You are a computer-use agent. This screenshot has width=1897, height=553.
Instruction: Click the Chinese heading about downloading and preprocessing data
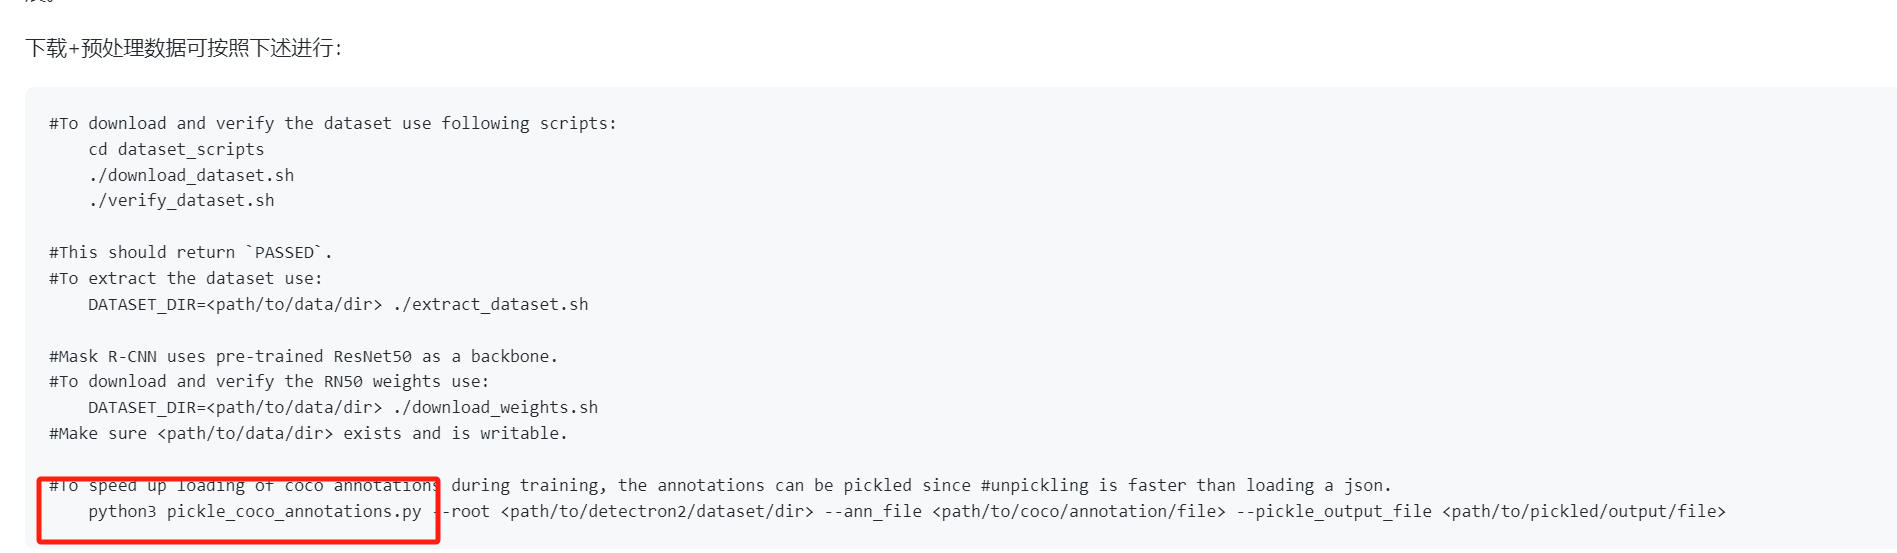coord(184,48)
